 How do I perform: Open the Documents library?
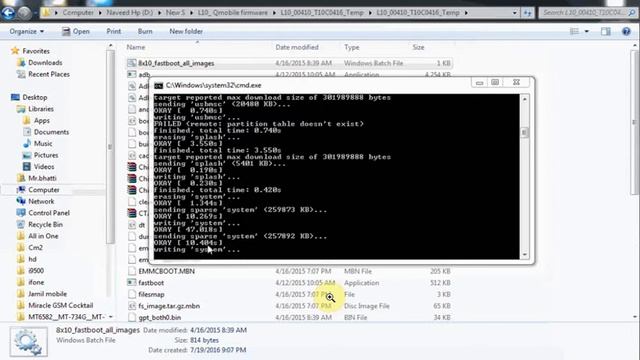pos(51,132)
